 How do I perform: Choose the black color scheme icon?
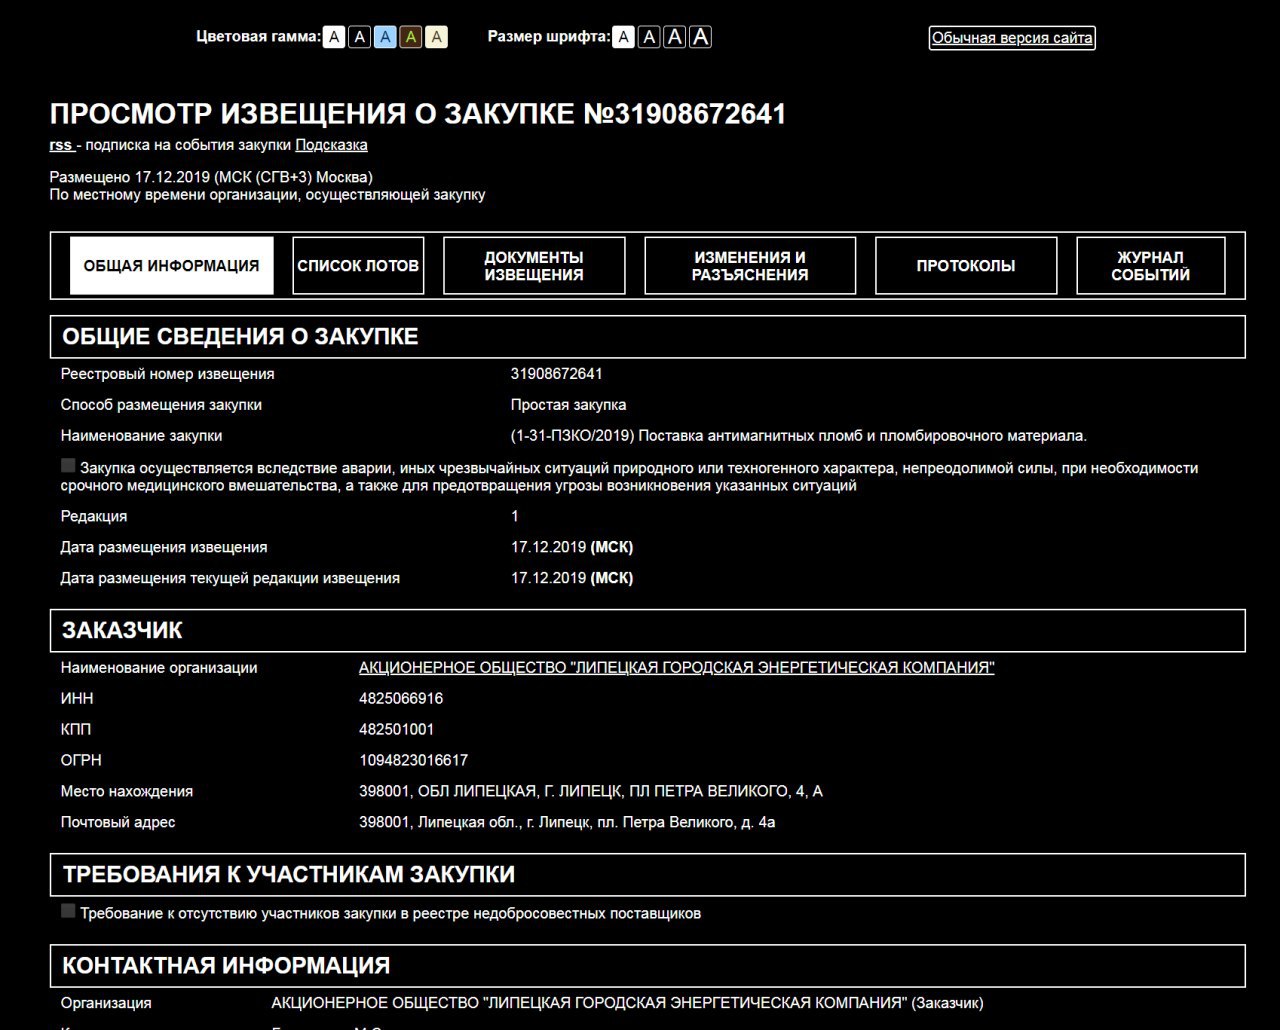(360, 38)
